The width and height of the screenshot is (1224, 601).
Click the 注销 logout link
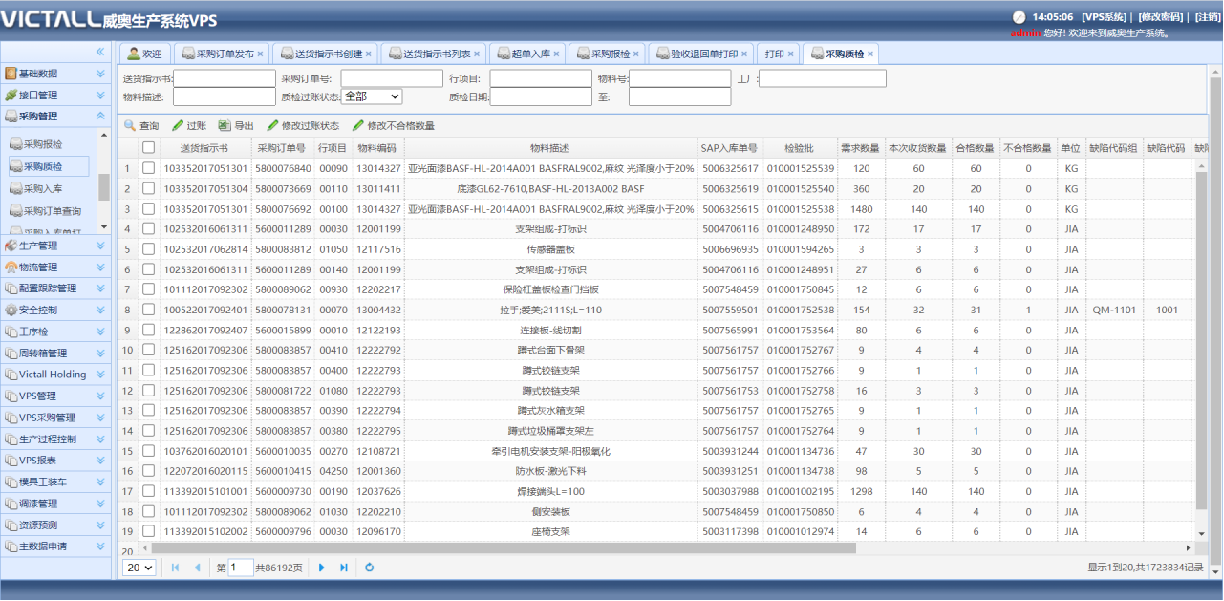click(x=1207, y=17)
